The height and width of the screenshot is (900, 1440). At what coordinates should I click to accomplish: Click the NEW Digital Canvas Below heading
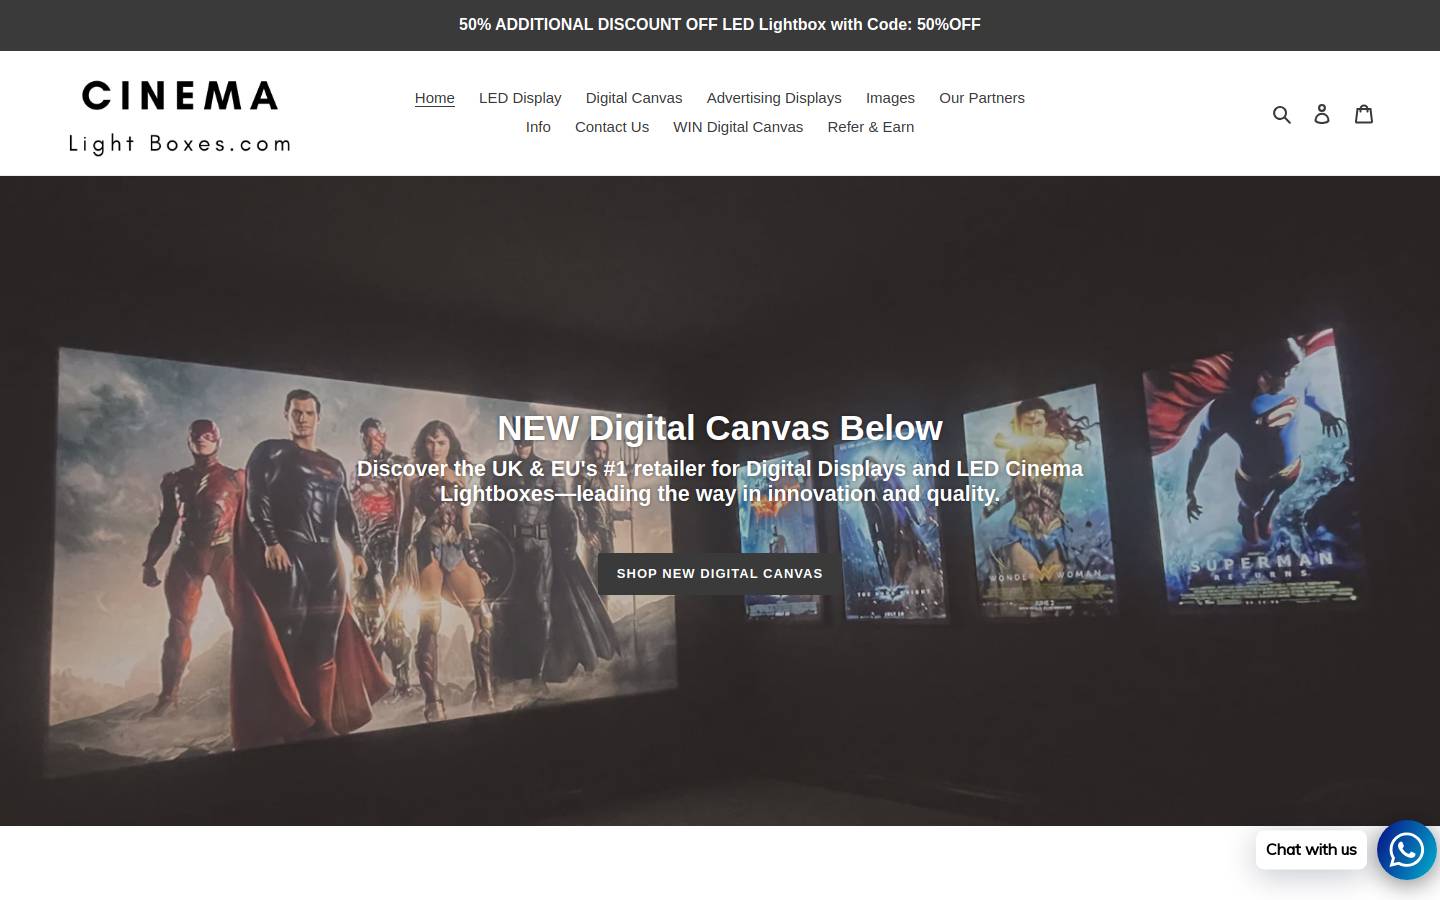pos(720,428)
